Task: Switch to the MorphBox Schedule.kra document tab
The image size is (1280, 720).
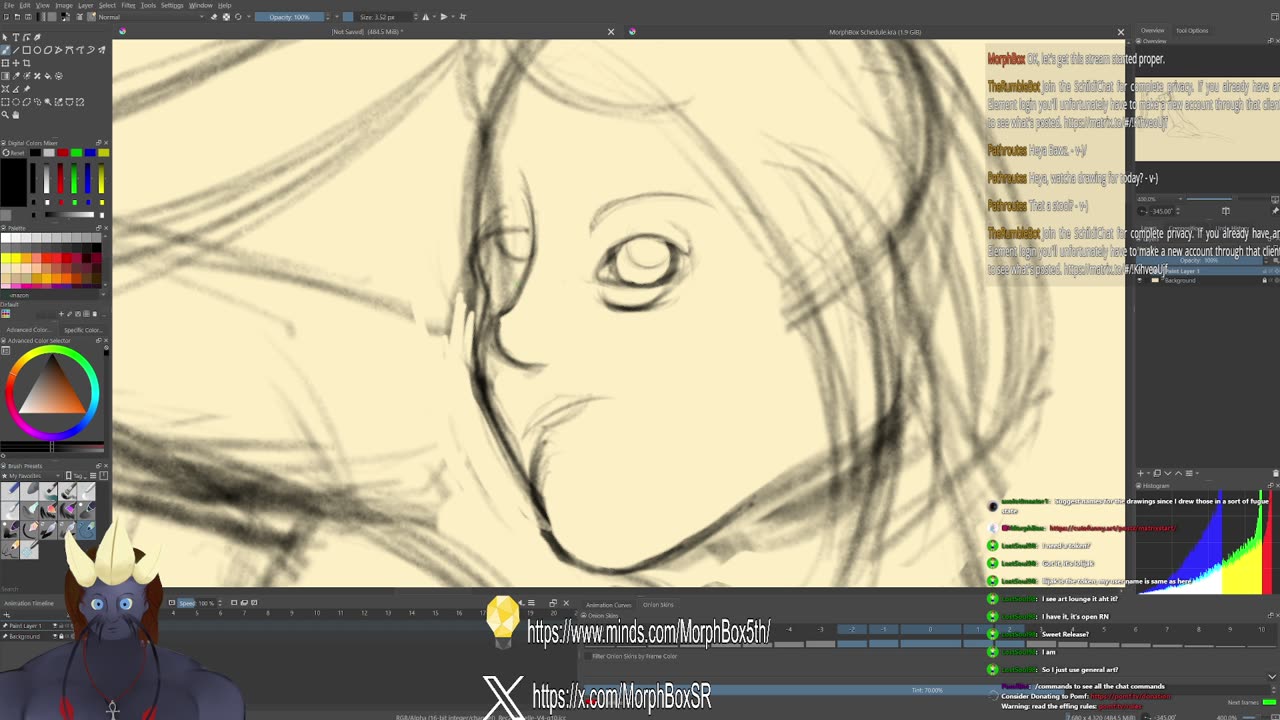Action: point(875,32)
